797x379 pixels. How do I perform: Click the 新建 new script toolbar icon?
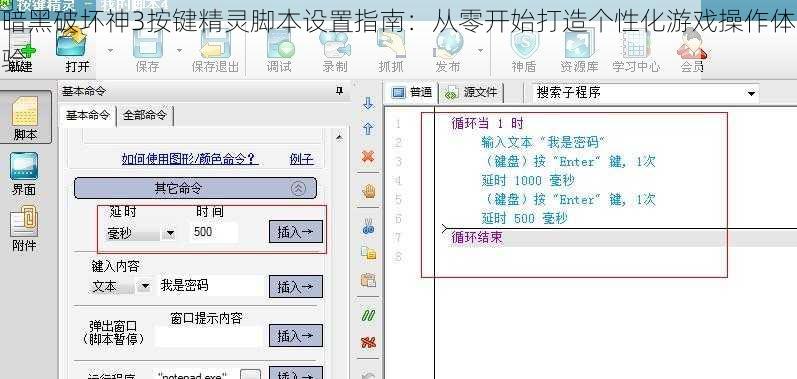point(20,51)
